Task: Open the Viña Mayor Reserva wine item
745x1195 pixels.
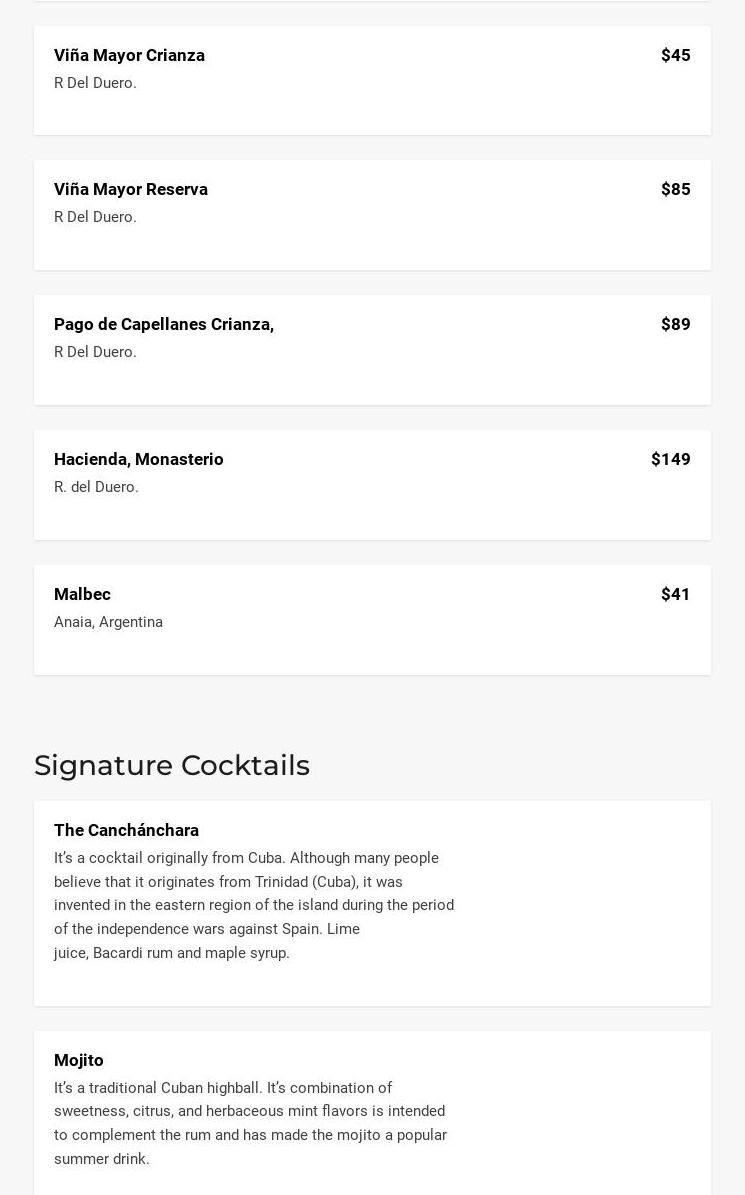Action: (131, 190)
